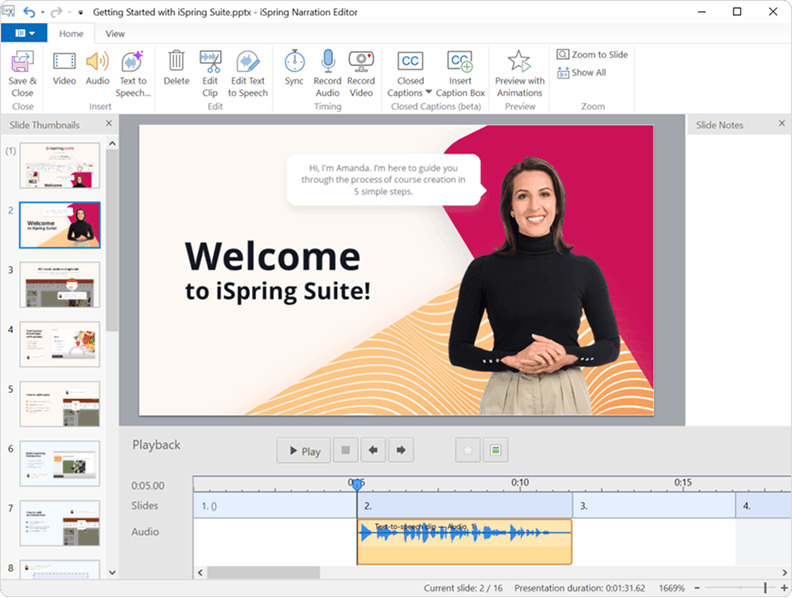
Task: Click Preview with Animations
Action: pos(519,74)
